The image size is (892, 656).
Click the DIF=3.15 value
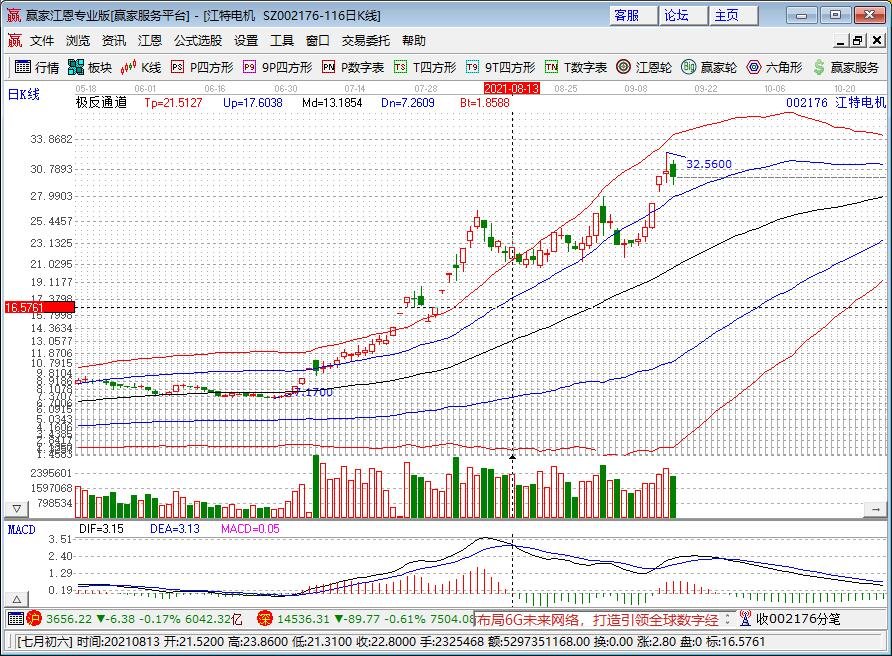pyautogui.click(x=101, y=529)
